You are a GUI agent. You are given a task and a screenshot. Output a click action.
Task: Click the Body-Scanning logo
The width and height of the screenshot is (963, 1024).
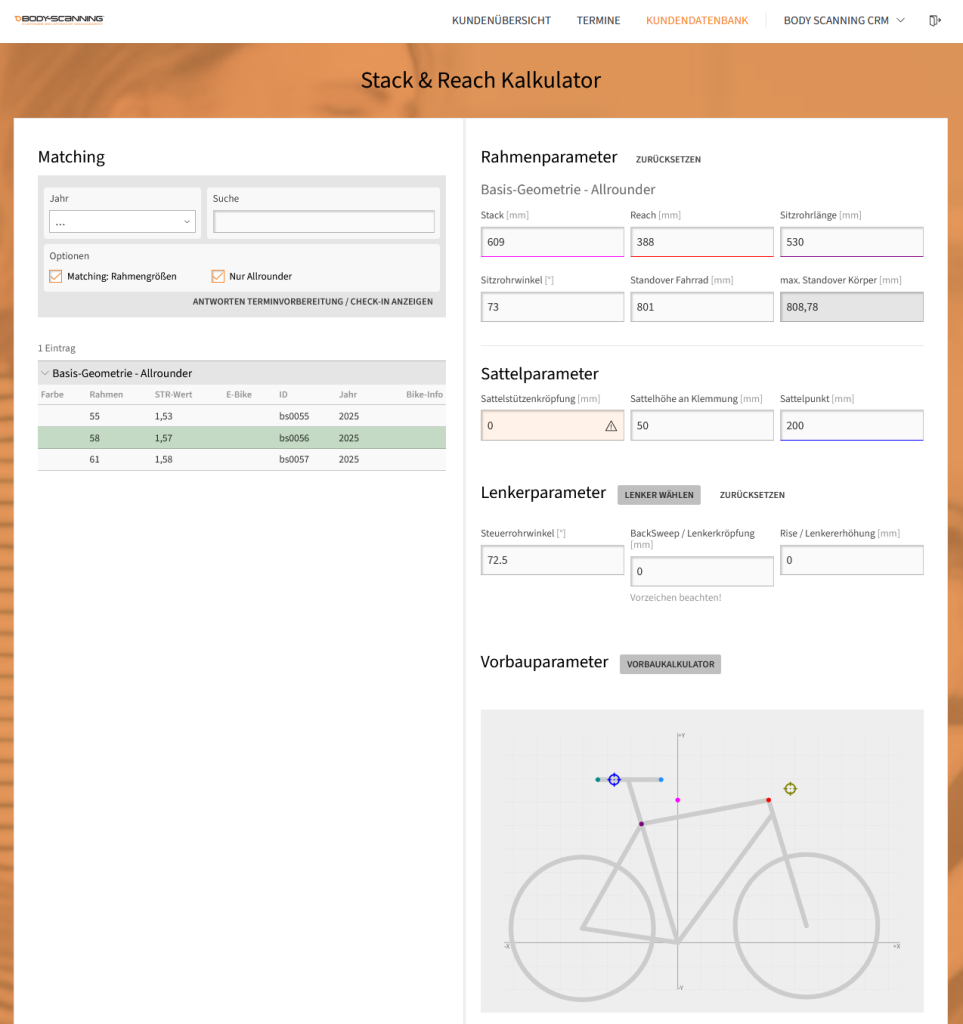59,19
